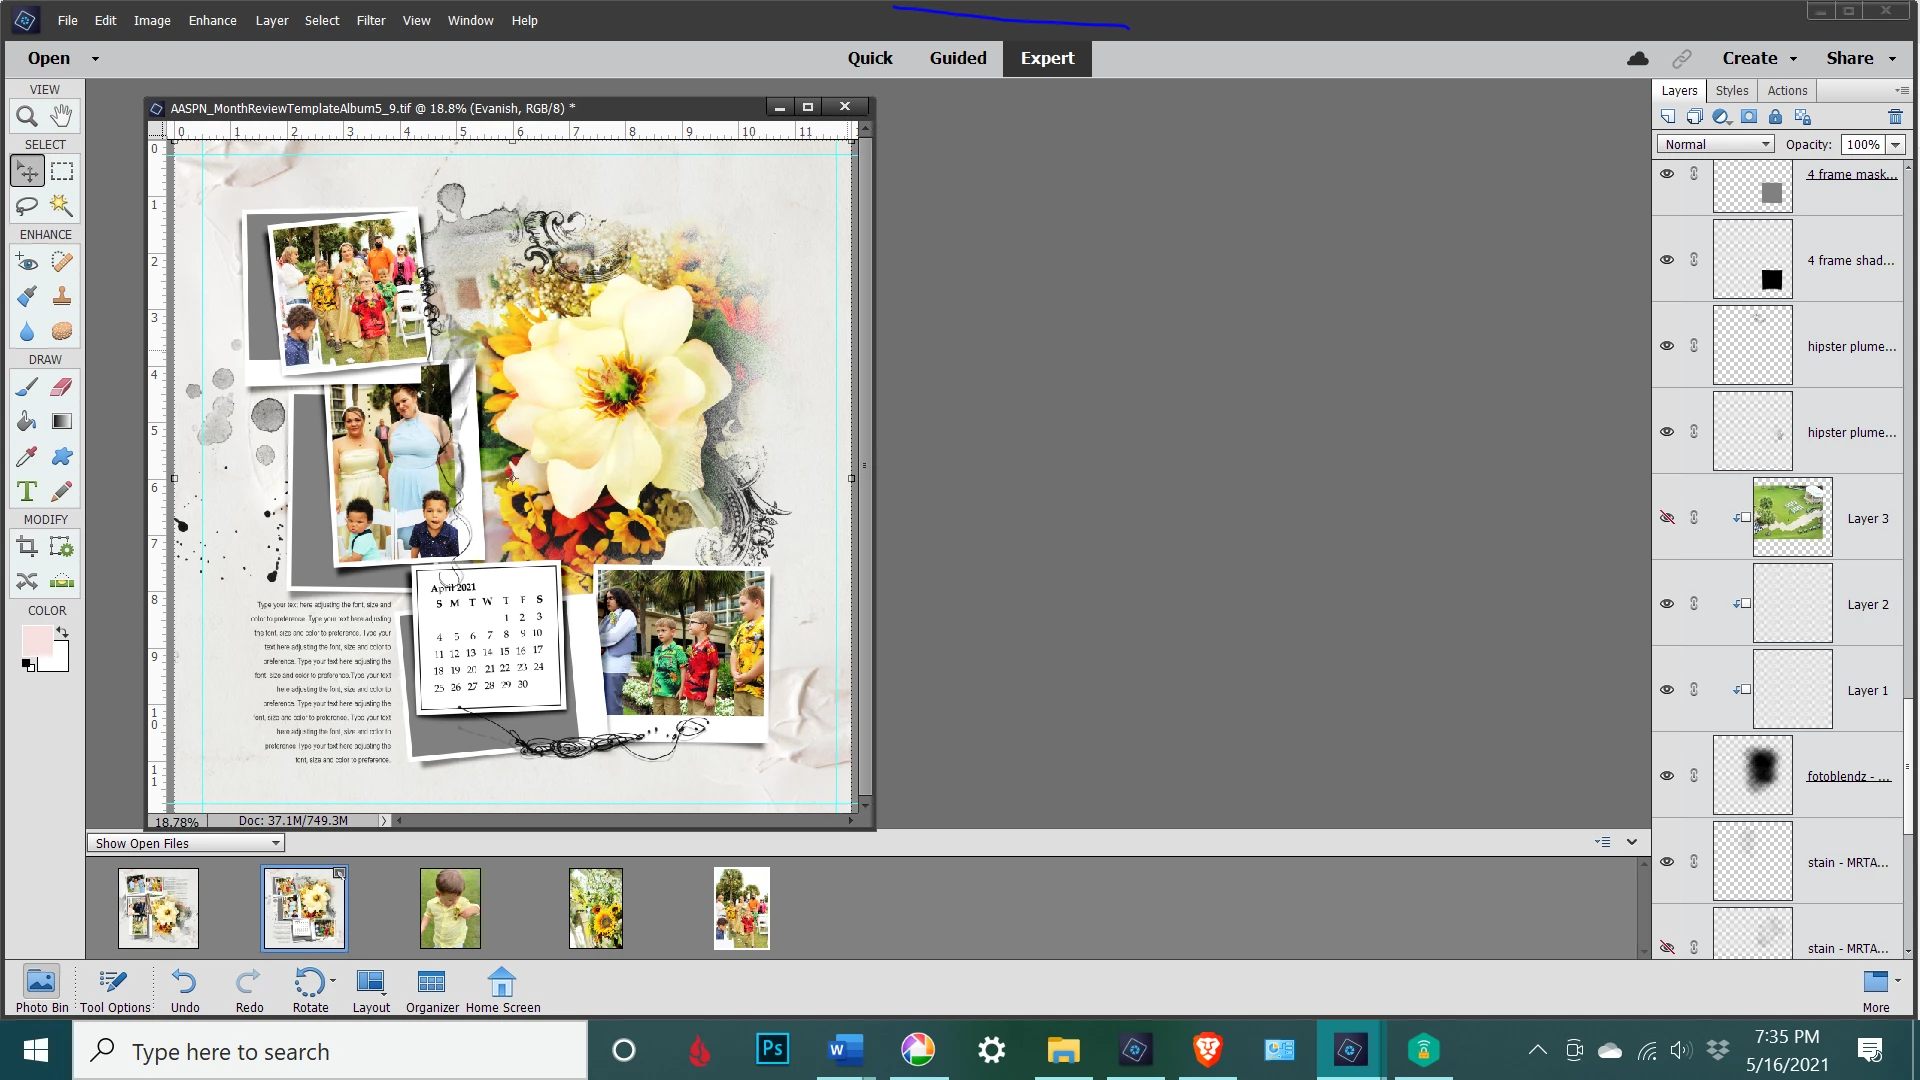The height and width of the screenshot is (1080, 1920).
Task: Hide the fotoblendz layer
Action: [1667, 776]
